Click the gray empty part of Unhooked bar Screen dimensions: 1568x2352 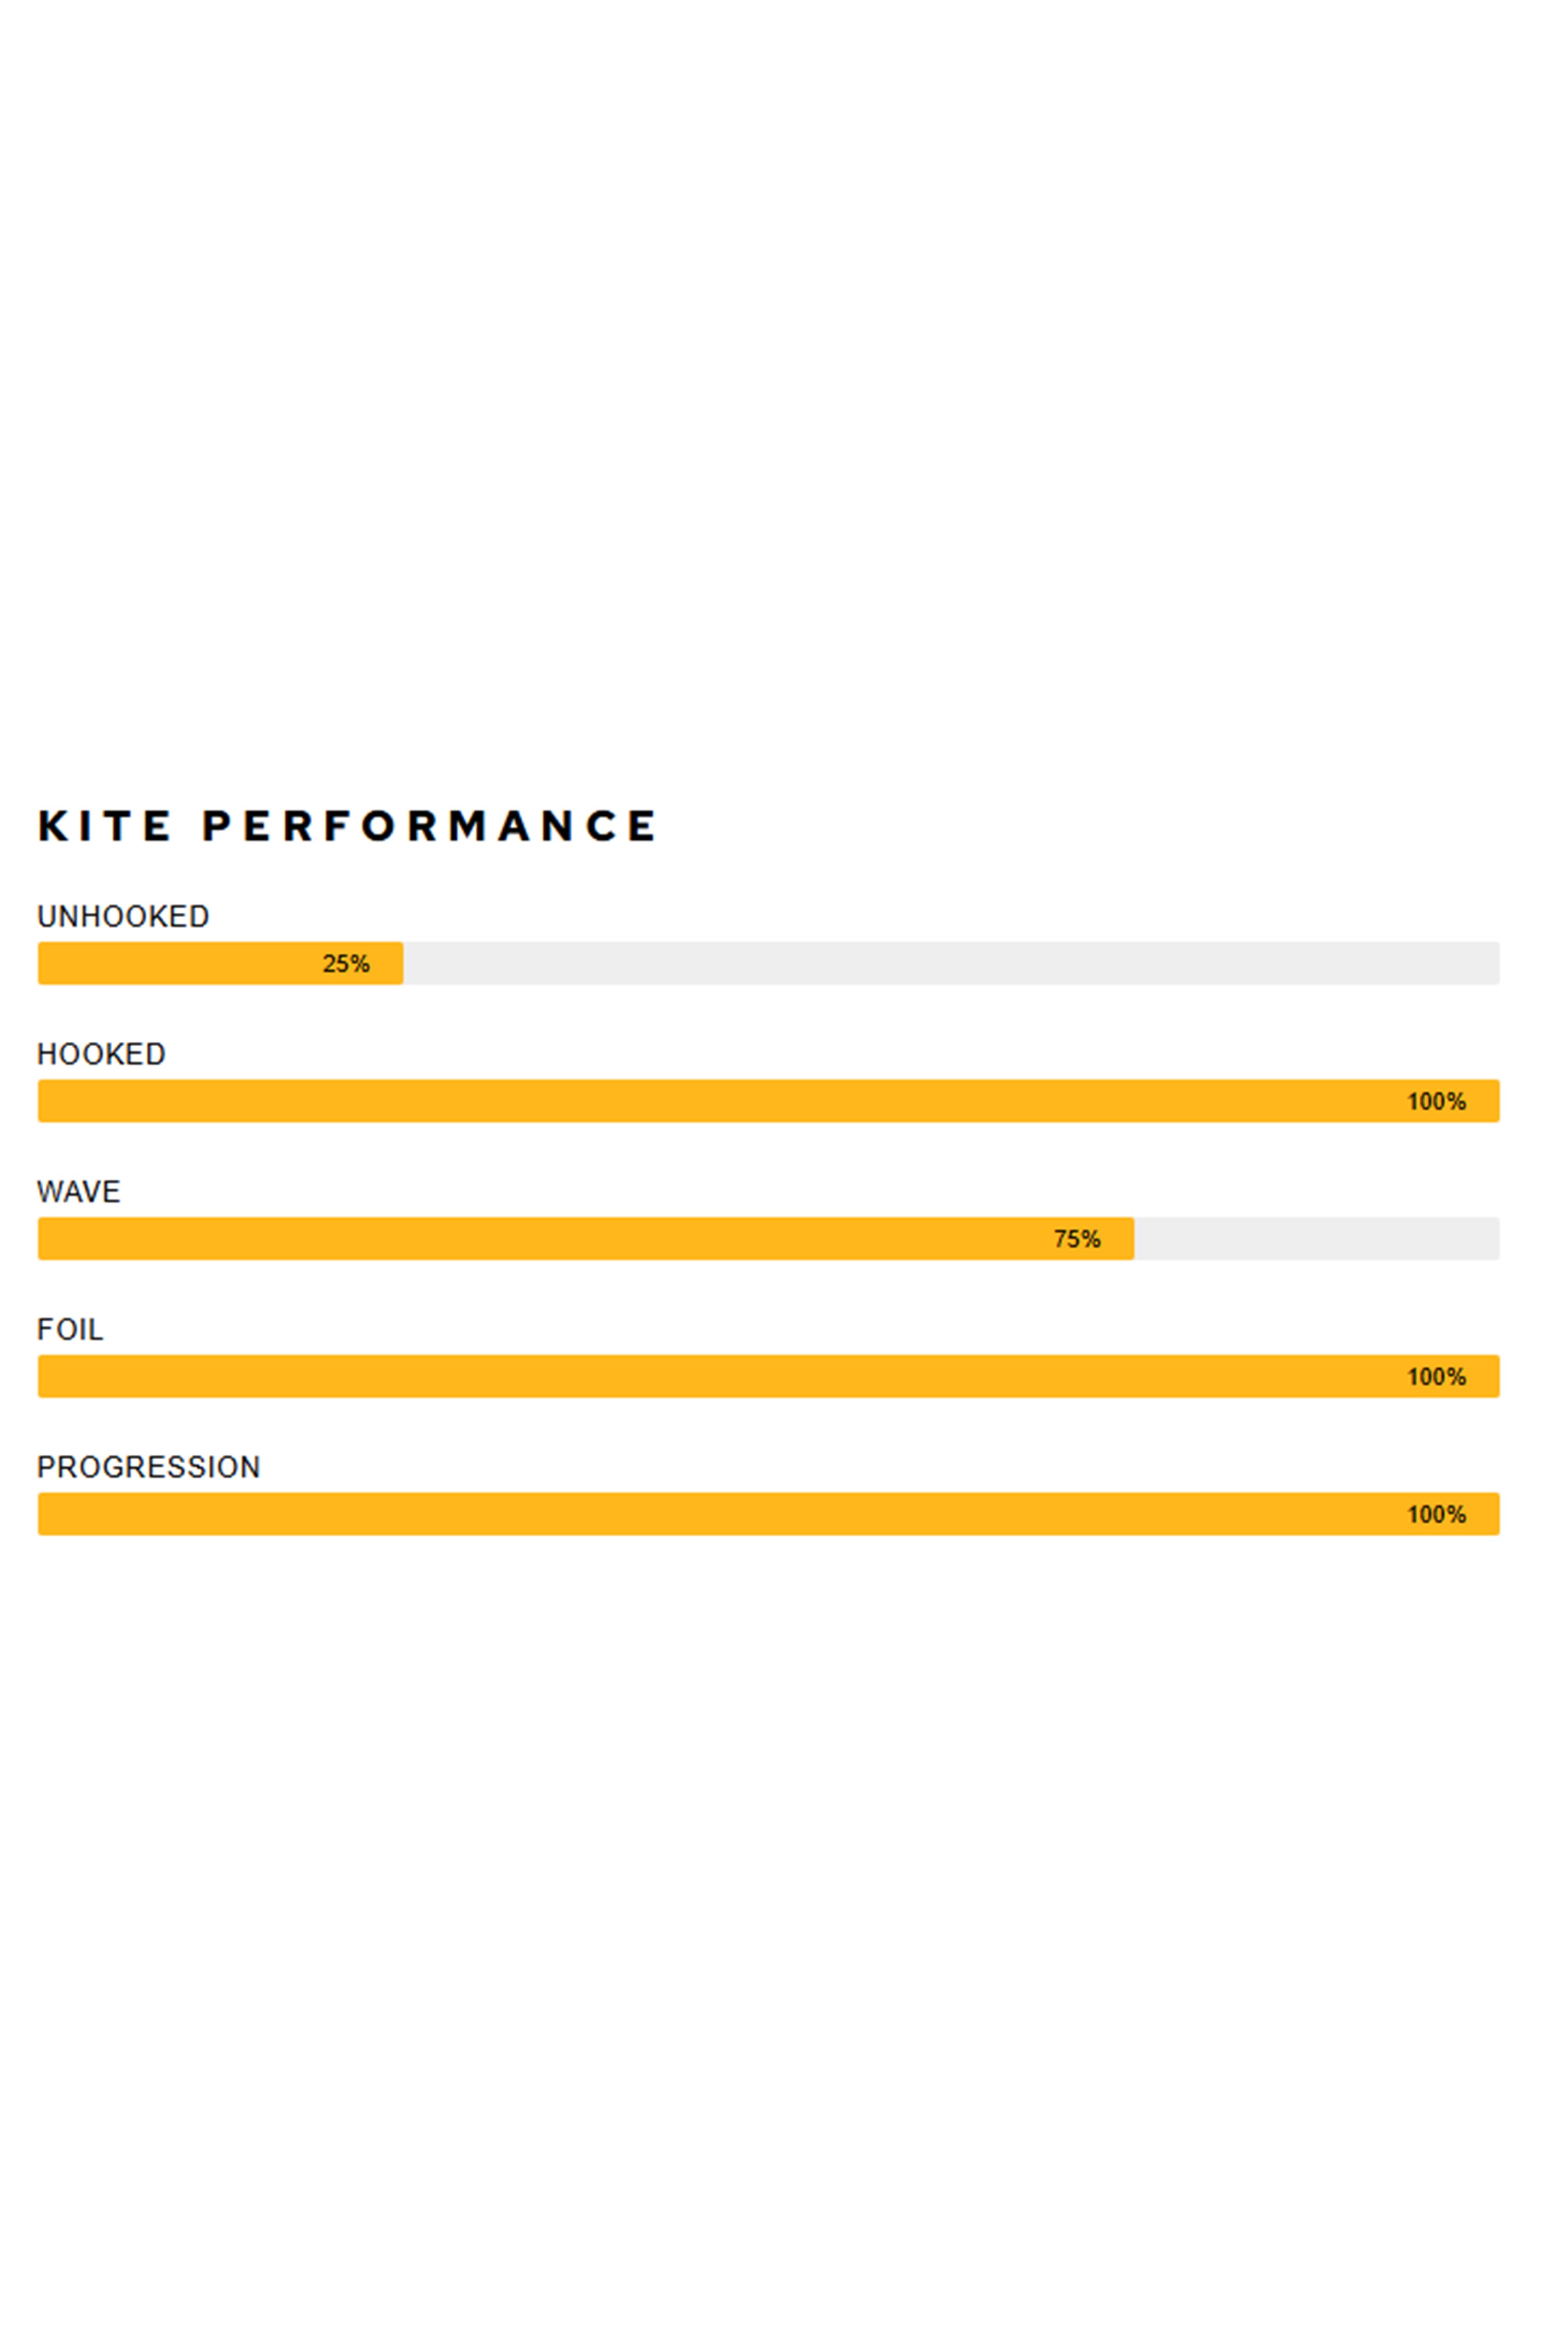click(x=950, y=963)
